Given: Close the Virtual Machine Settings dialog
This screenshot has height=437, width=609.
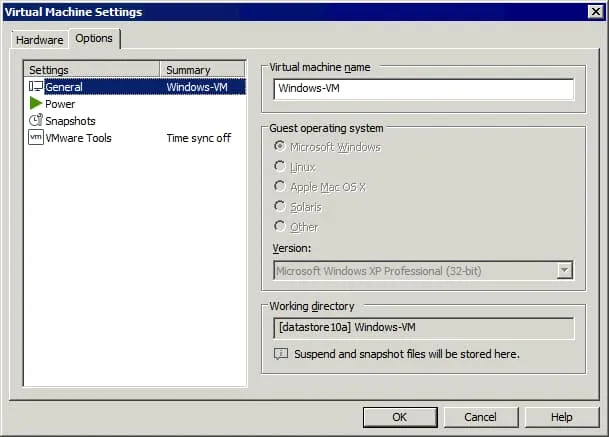Looking at the screenshot, I should [x=594, y=12].
